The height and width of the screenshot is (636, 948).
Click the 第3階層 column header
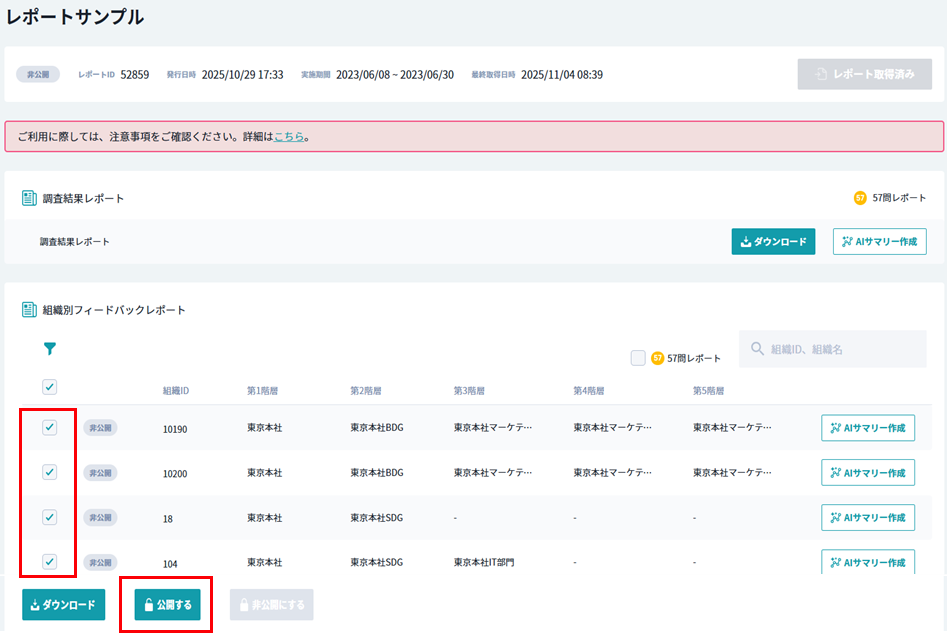pos(469,391)
